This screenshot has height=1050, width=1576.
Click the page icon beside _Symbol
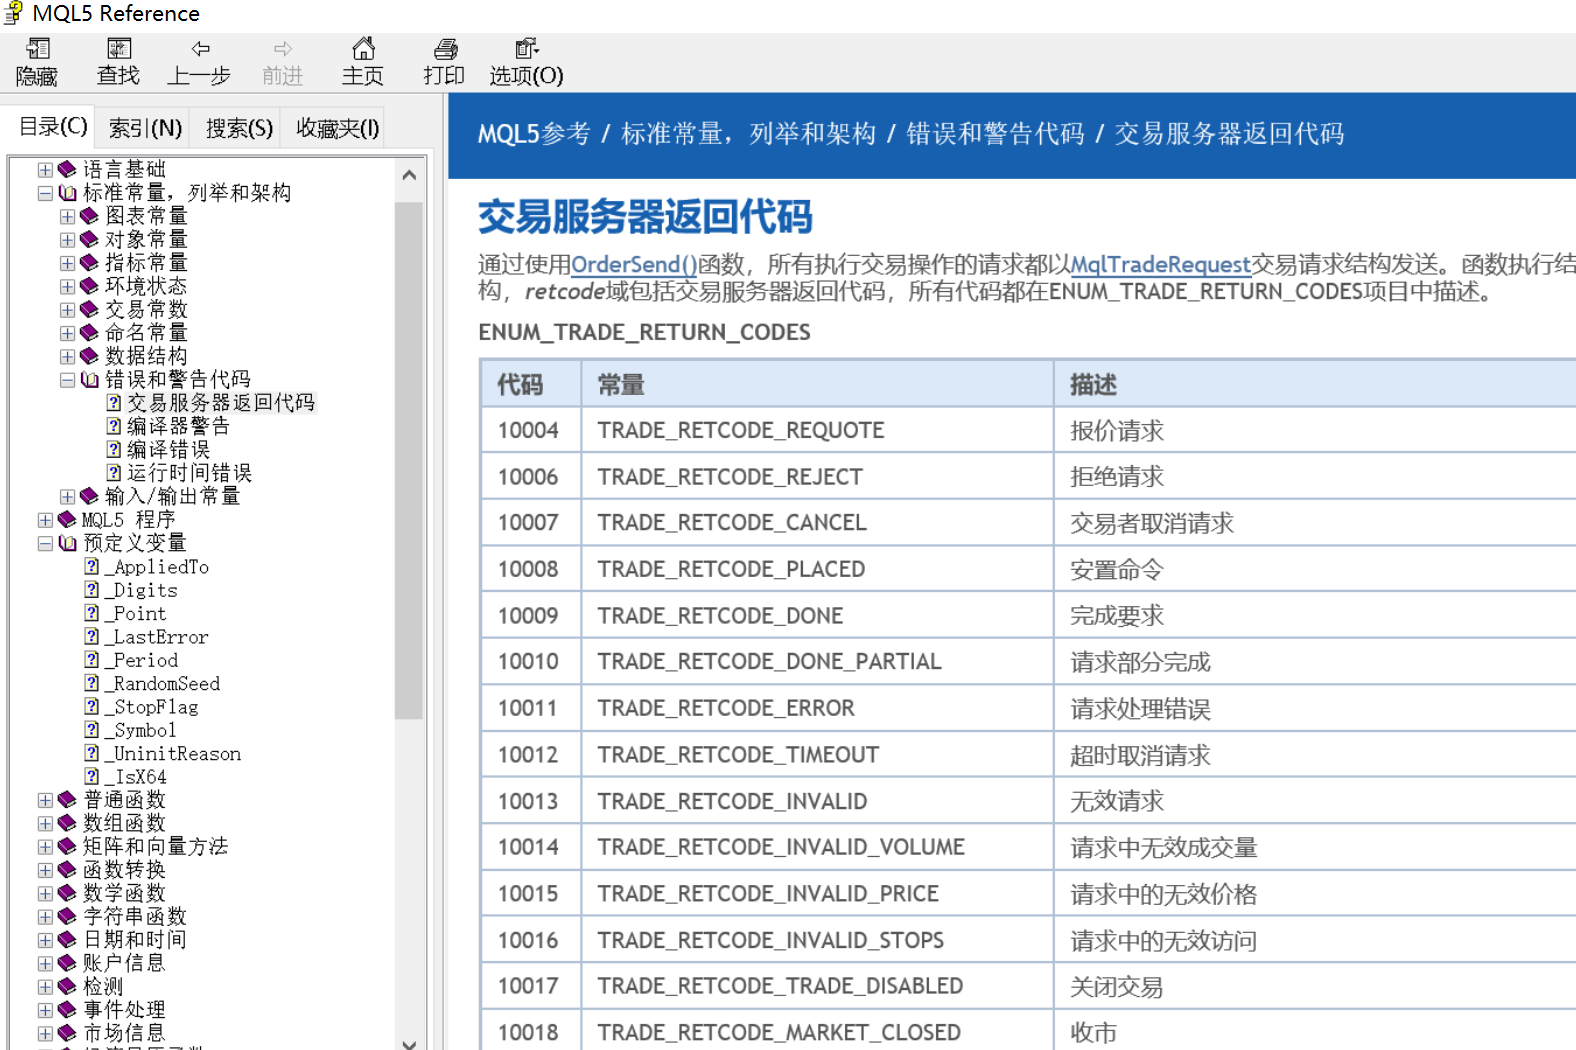pyautogui.click(x=92, y=730)
